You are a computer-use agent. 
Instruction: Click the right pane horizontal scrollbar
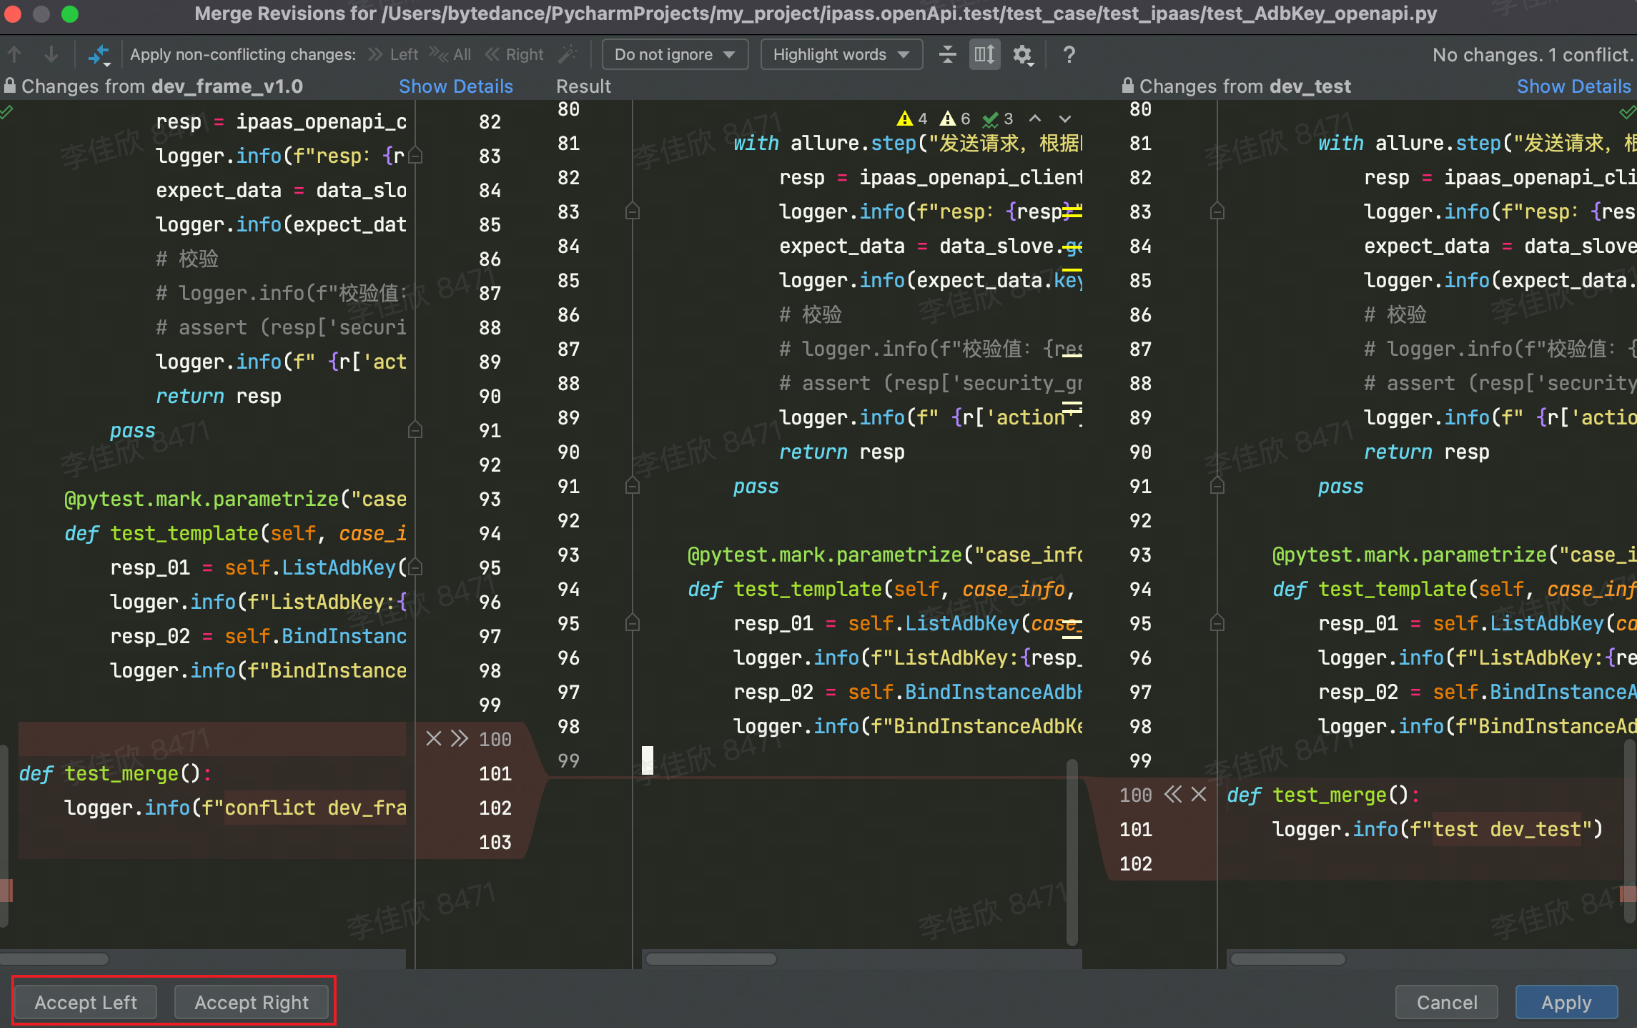coord(1288,959)
